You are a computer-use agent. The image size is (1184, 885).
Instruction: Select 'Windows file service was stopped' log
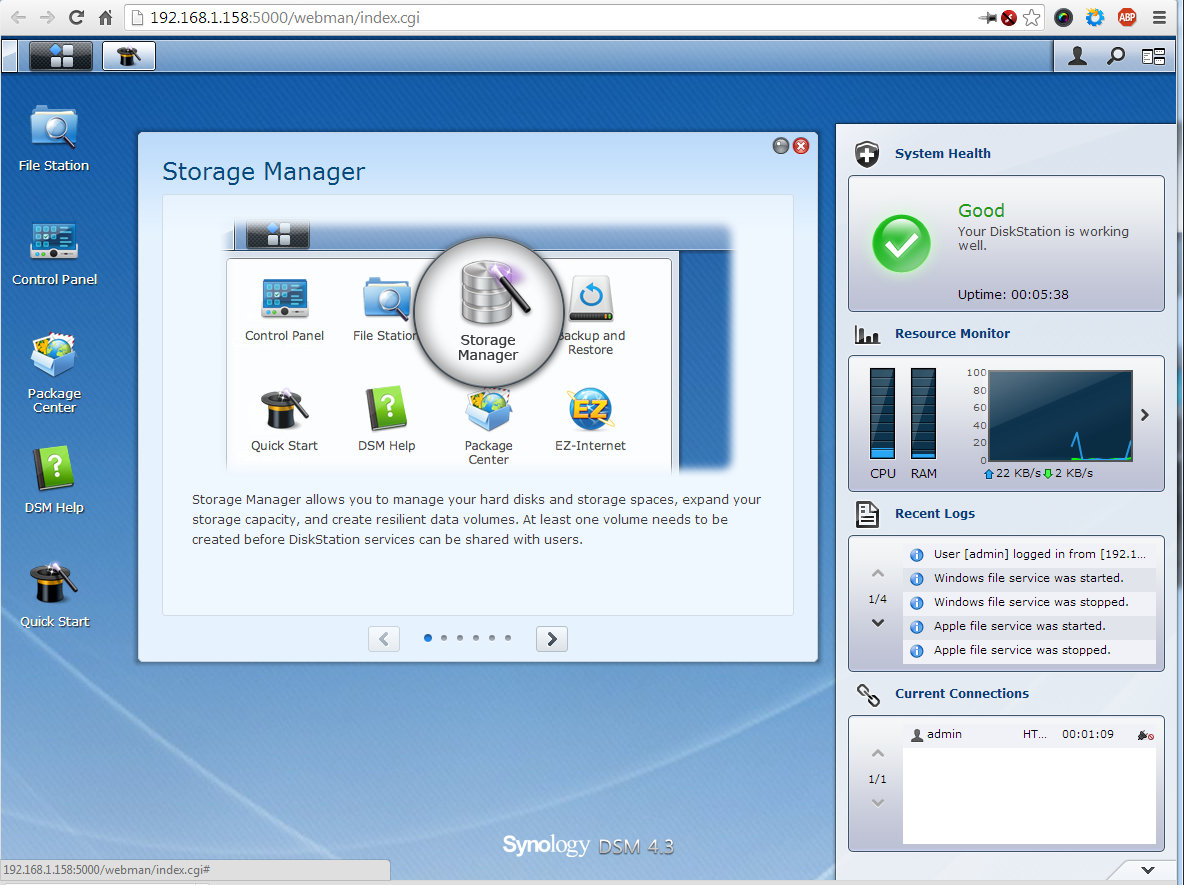(x=1029, y=603)
